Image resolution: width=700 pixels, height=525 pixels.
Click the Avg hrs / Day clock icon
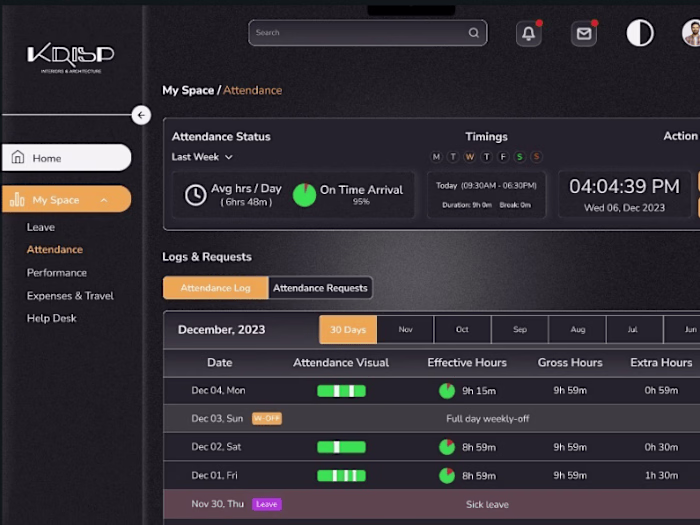196,195
